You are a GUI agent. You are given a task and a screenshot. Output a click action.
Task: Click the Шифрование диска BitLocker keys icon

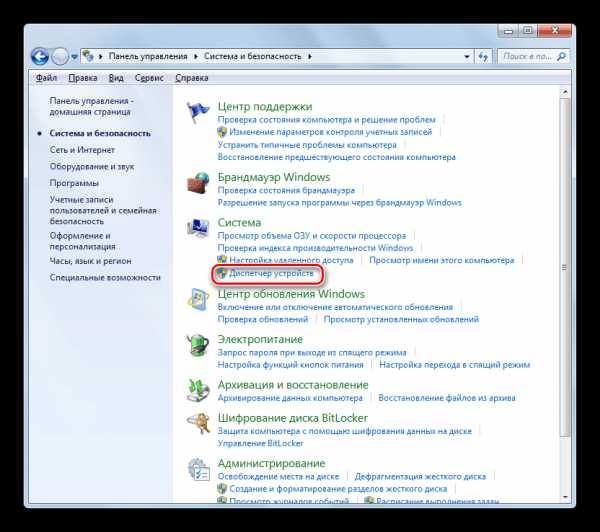[x=198, y=423]
